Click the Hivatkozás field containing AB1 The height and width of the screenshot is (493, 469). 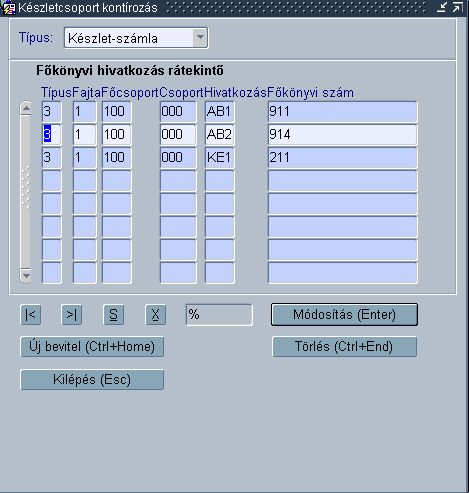point(220,111)
